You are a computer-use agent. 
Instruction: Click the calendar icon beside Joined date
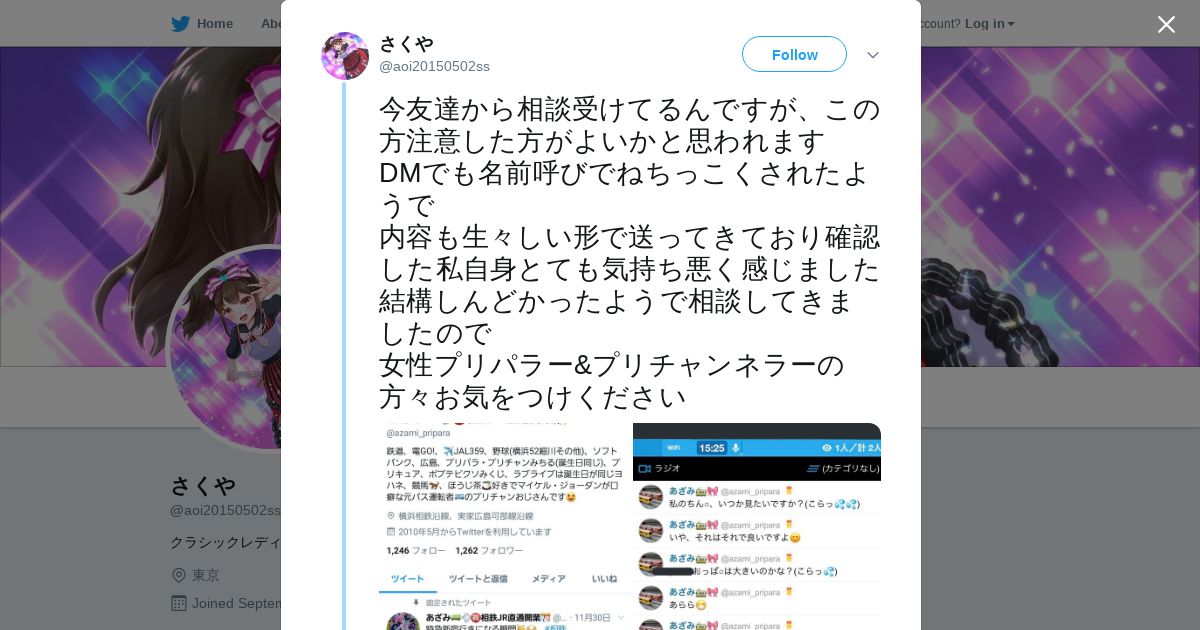coord(179,603)
